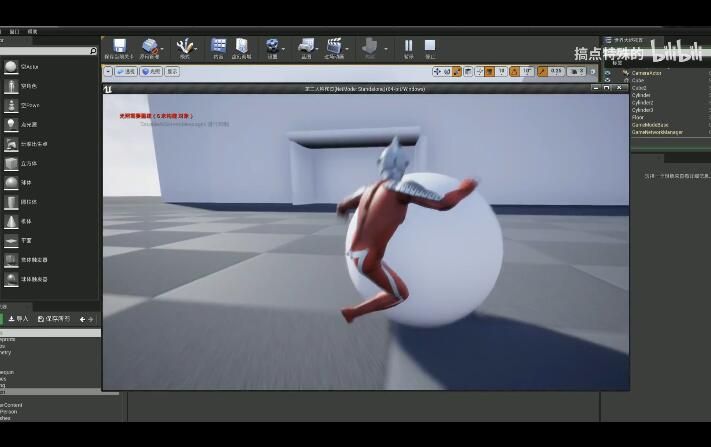Expand the Blueprints dropdown arrow
711x447 pixels.
317,49
